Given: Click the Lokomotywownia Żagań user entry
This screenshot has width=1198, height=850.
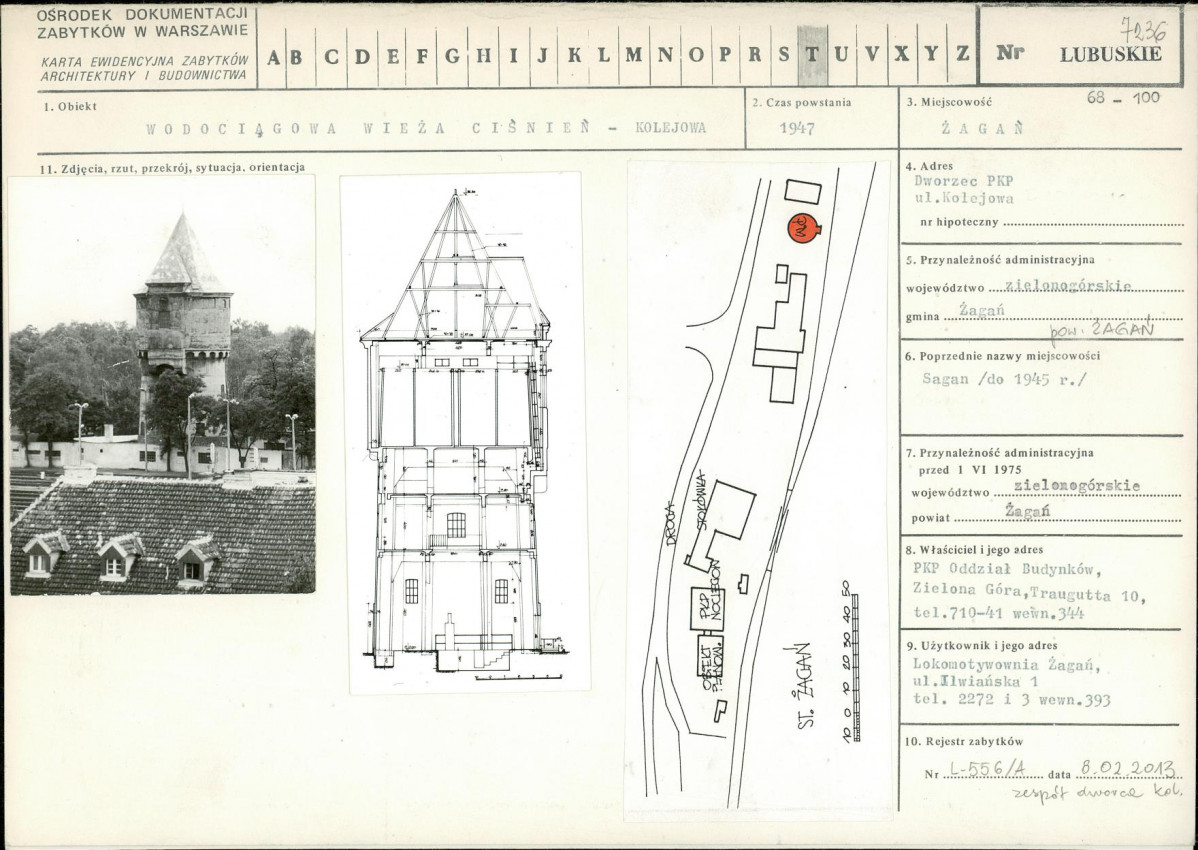Looking at the screenshot, I should 1006,666.
